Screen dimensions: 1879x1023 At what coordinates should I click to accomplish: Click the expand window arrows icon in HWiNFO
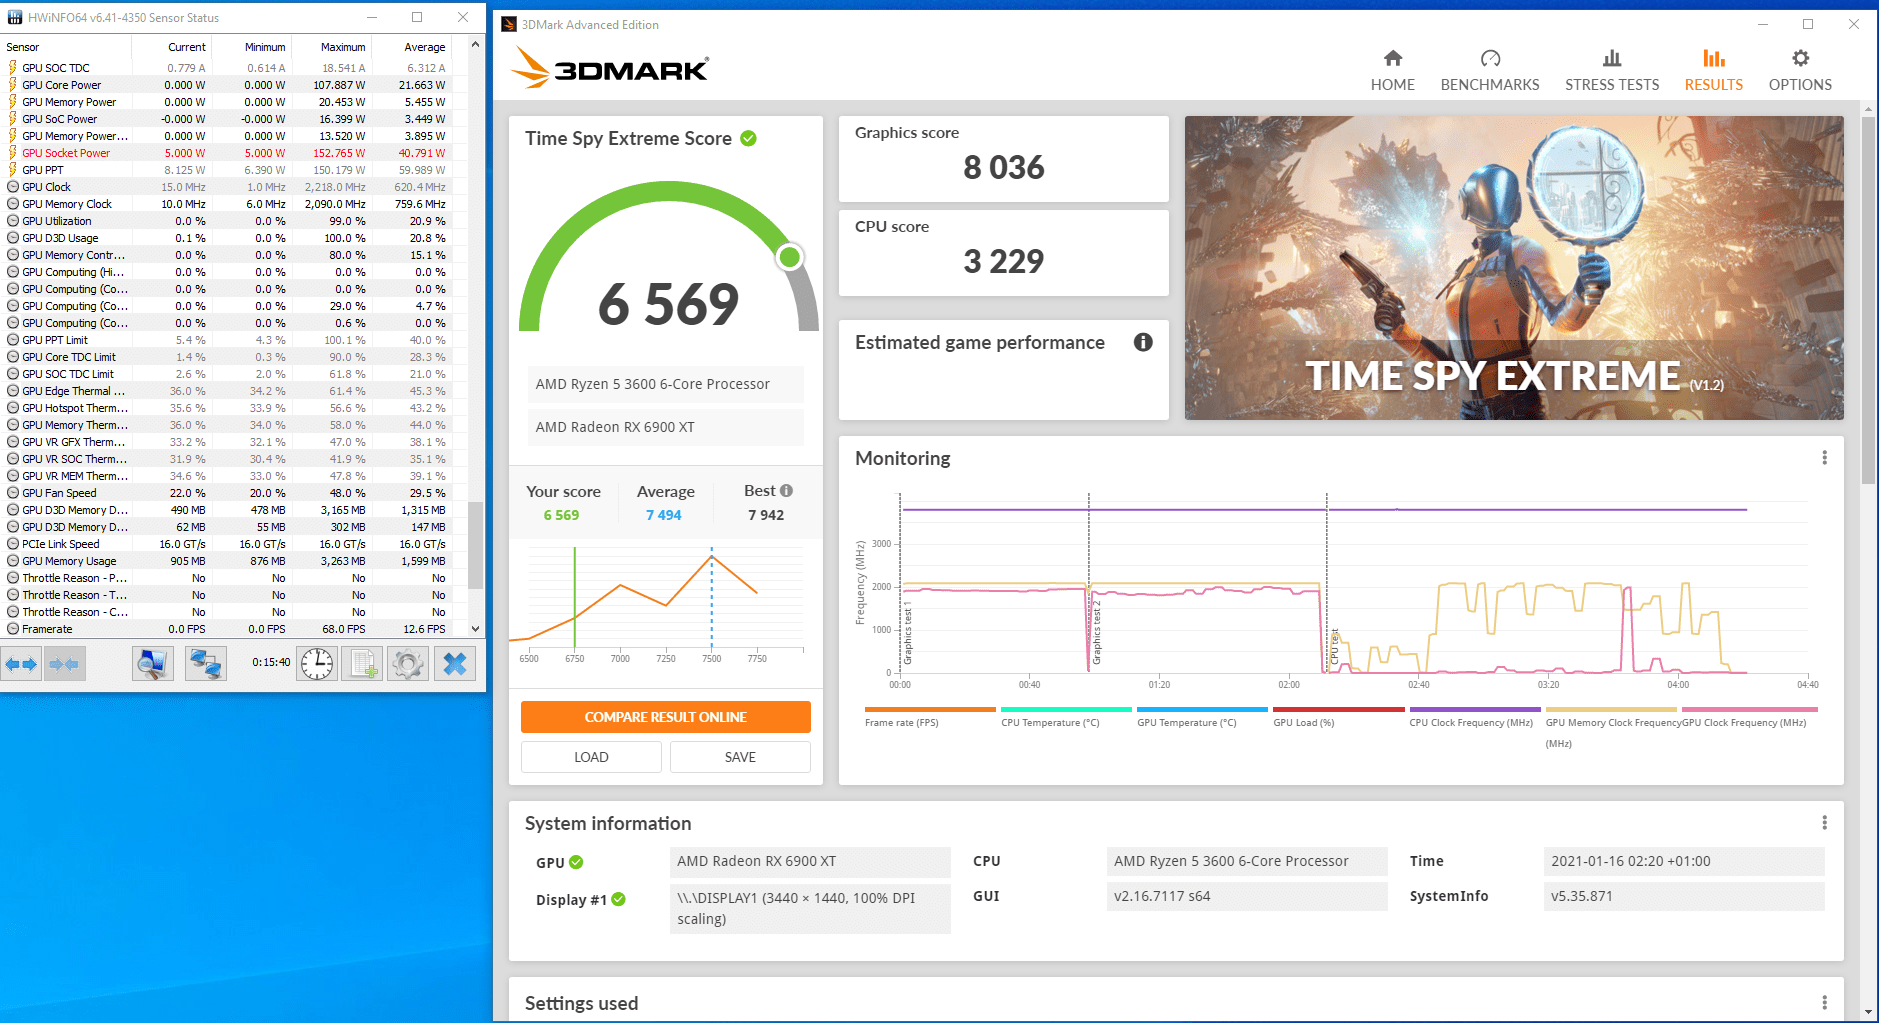(x=21, y=664)
